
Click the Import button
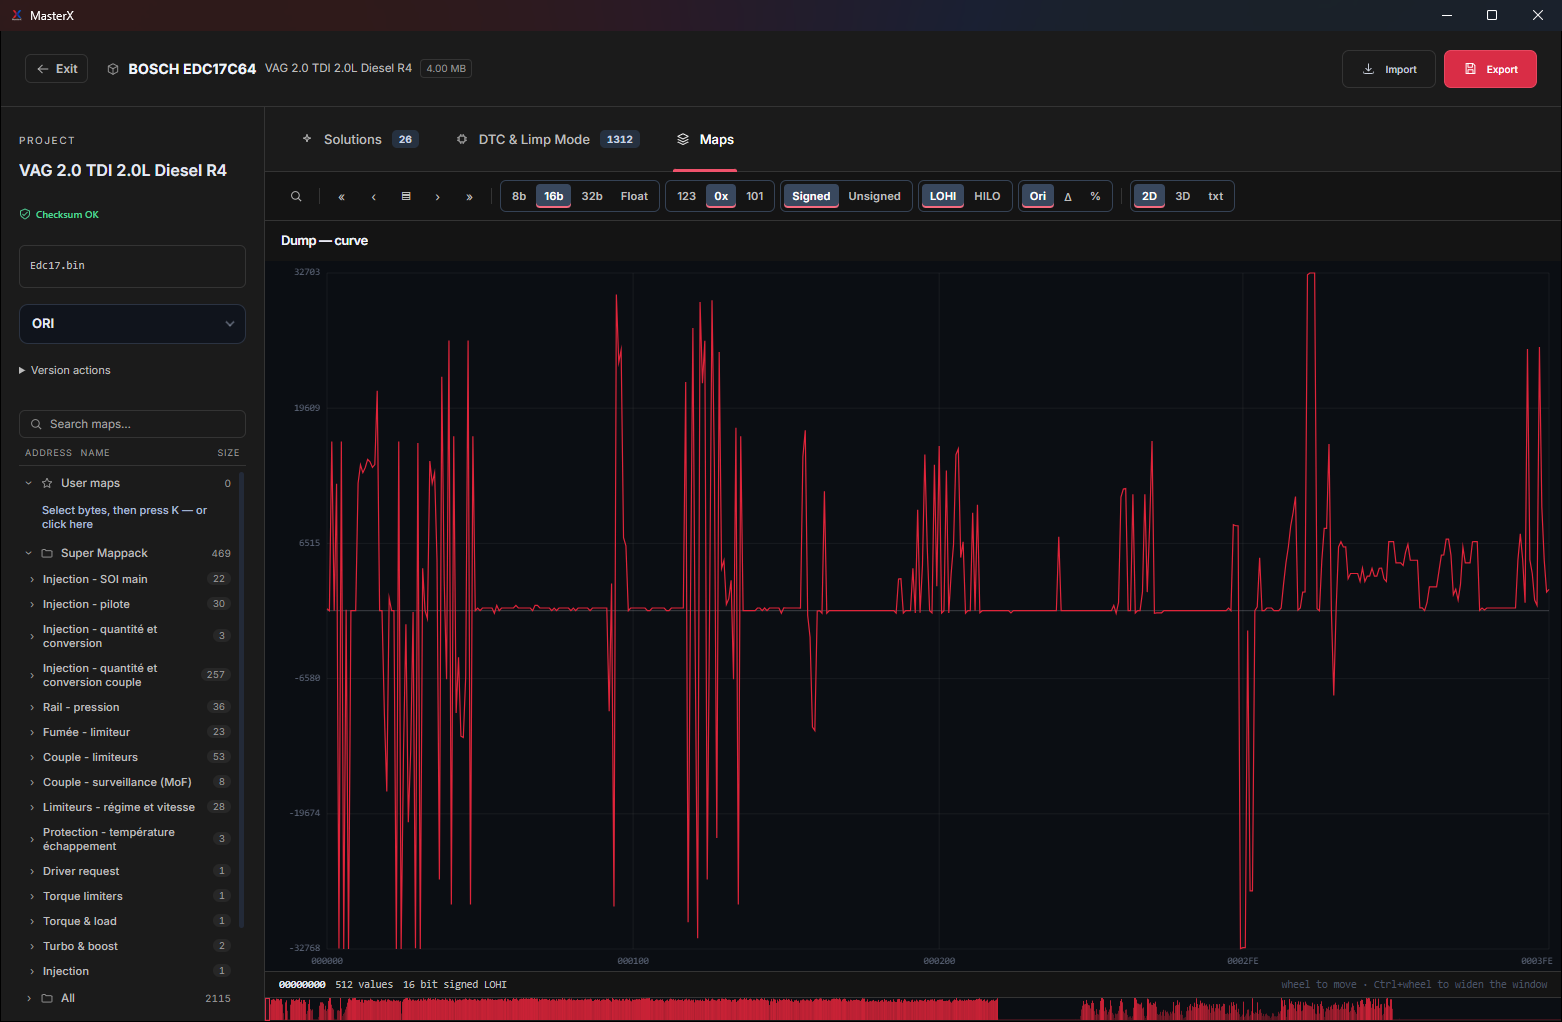(x=1389, y=69)
